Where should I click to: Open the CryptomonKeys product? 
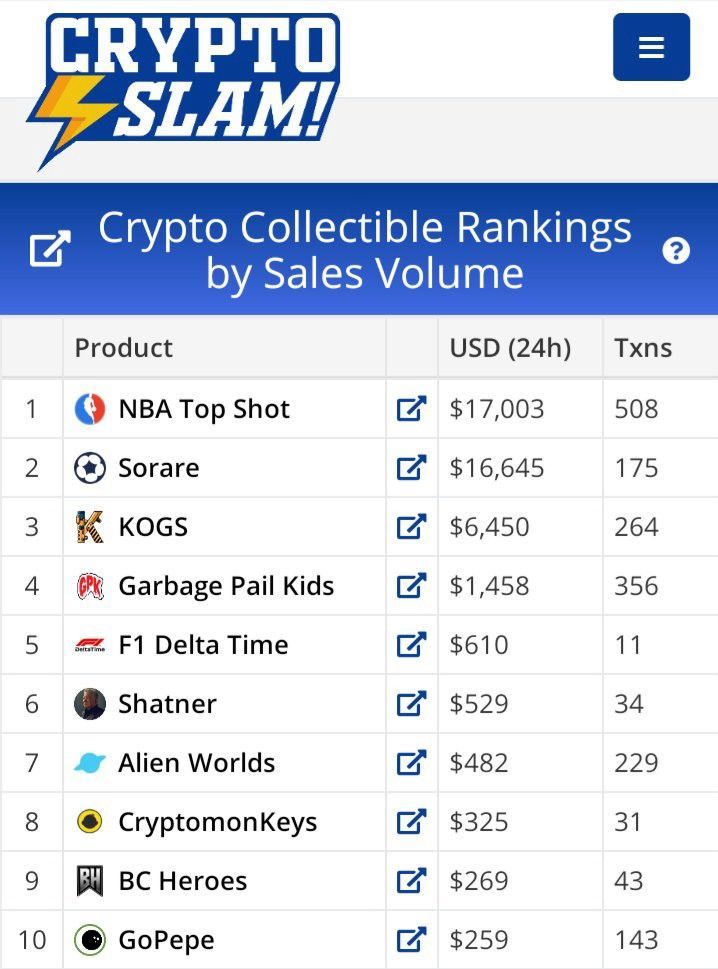tap(218, 823)
